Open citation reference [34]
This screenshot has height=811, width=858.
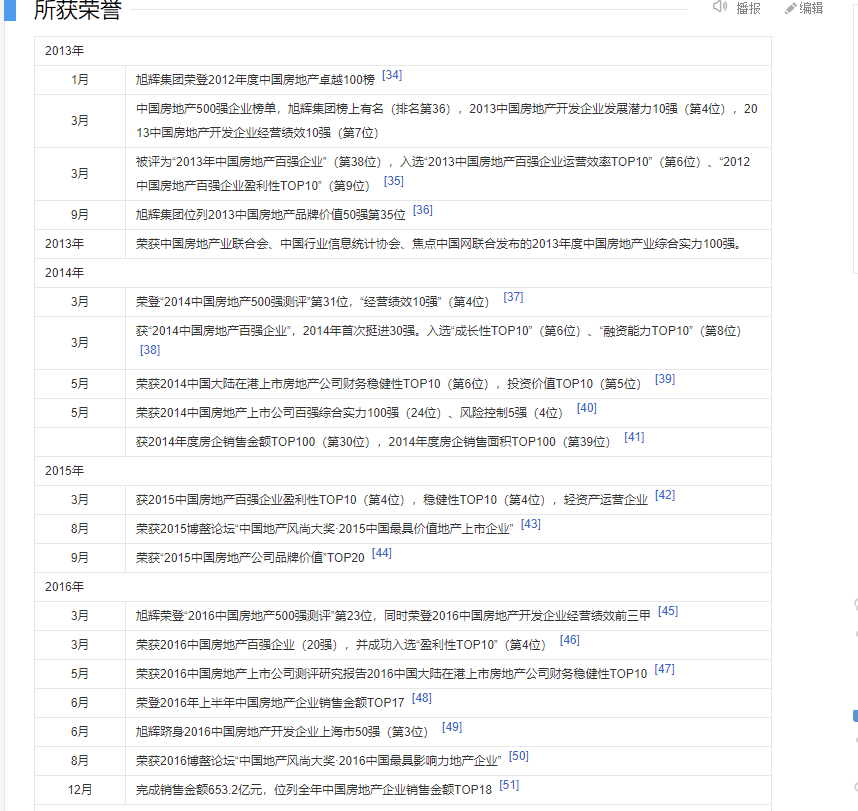pyautogui.click(x=392, y=75)
